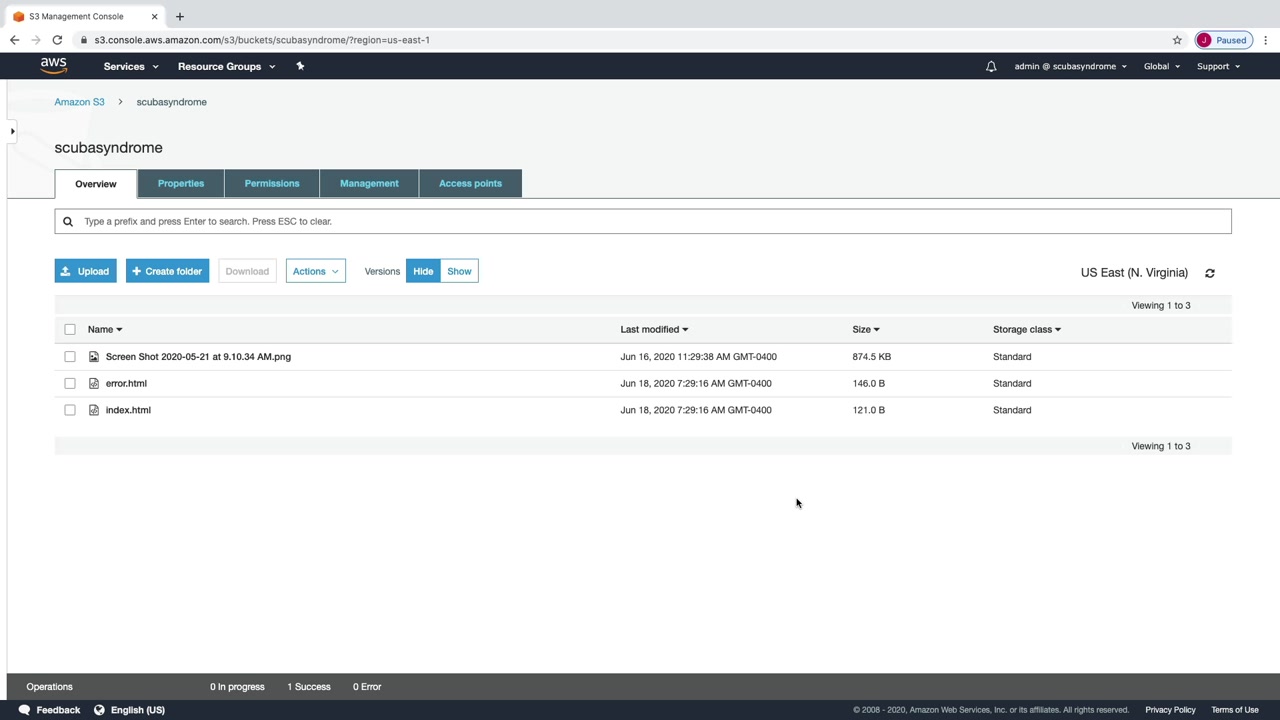This screenshot has height=720, width=1280.
Task: Sort by the Last modified column
Action: 654,329
